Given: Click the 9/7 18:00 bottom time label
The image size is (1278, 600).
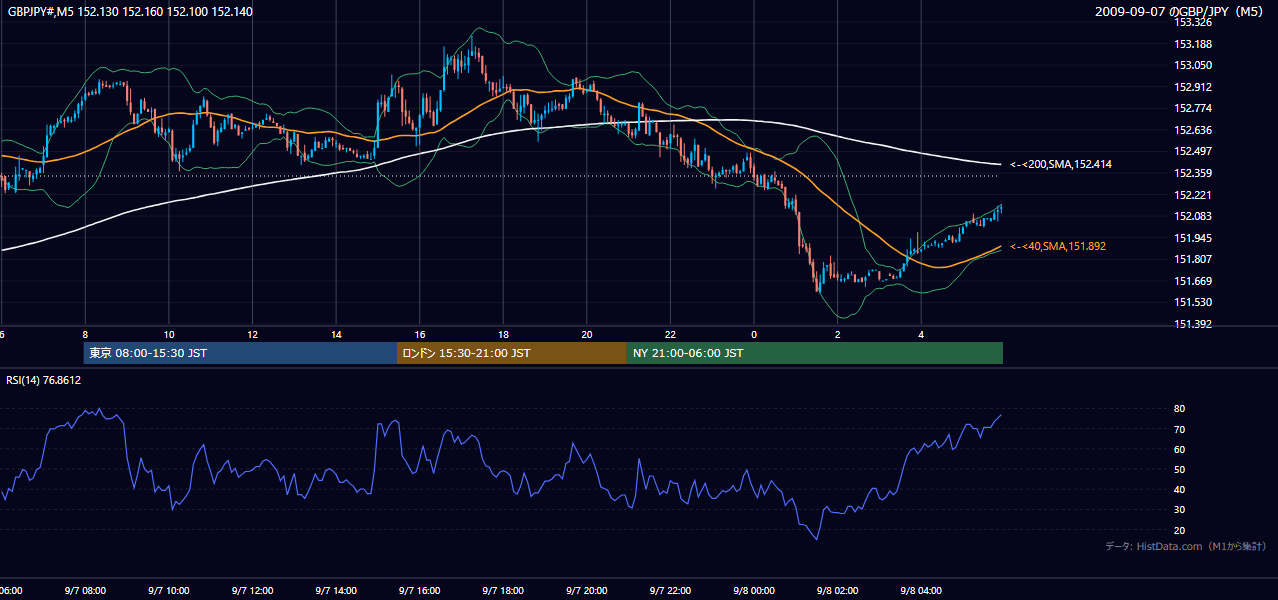Looking at the screenshot, I should click(503, 591).
